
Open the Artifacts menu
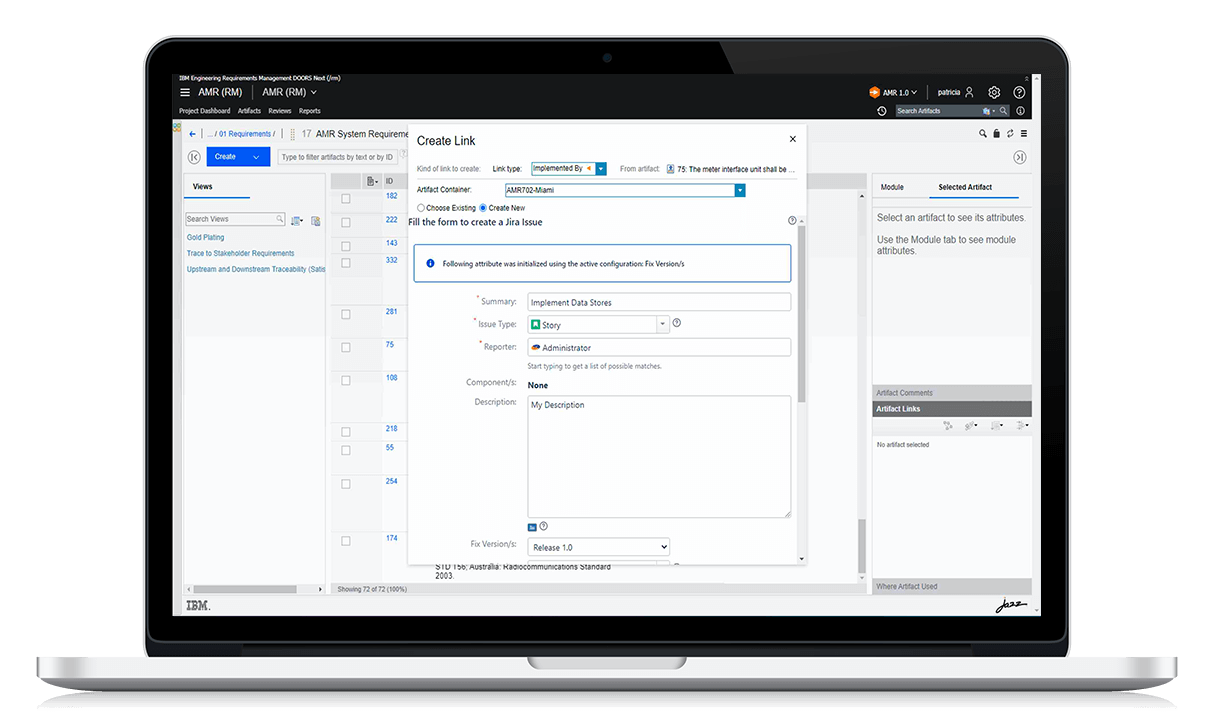[x=249, y=111]
